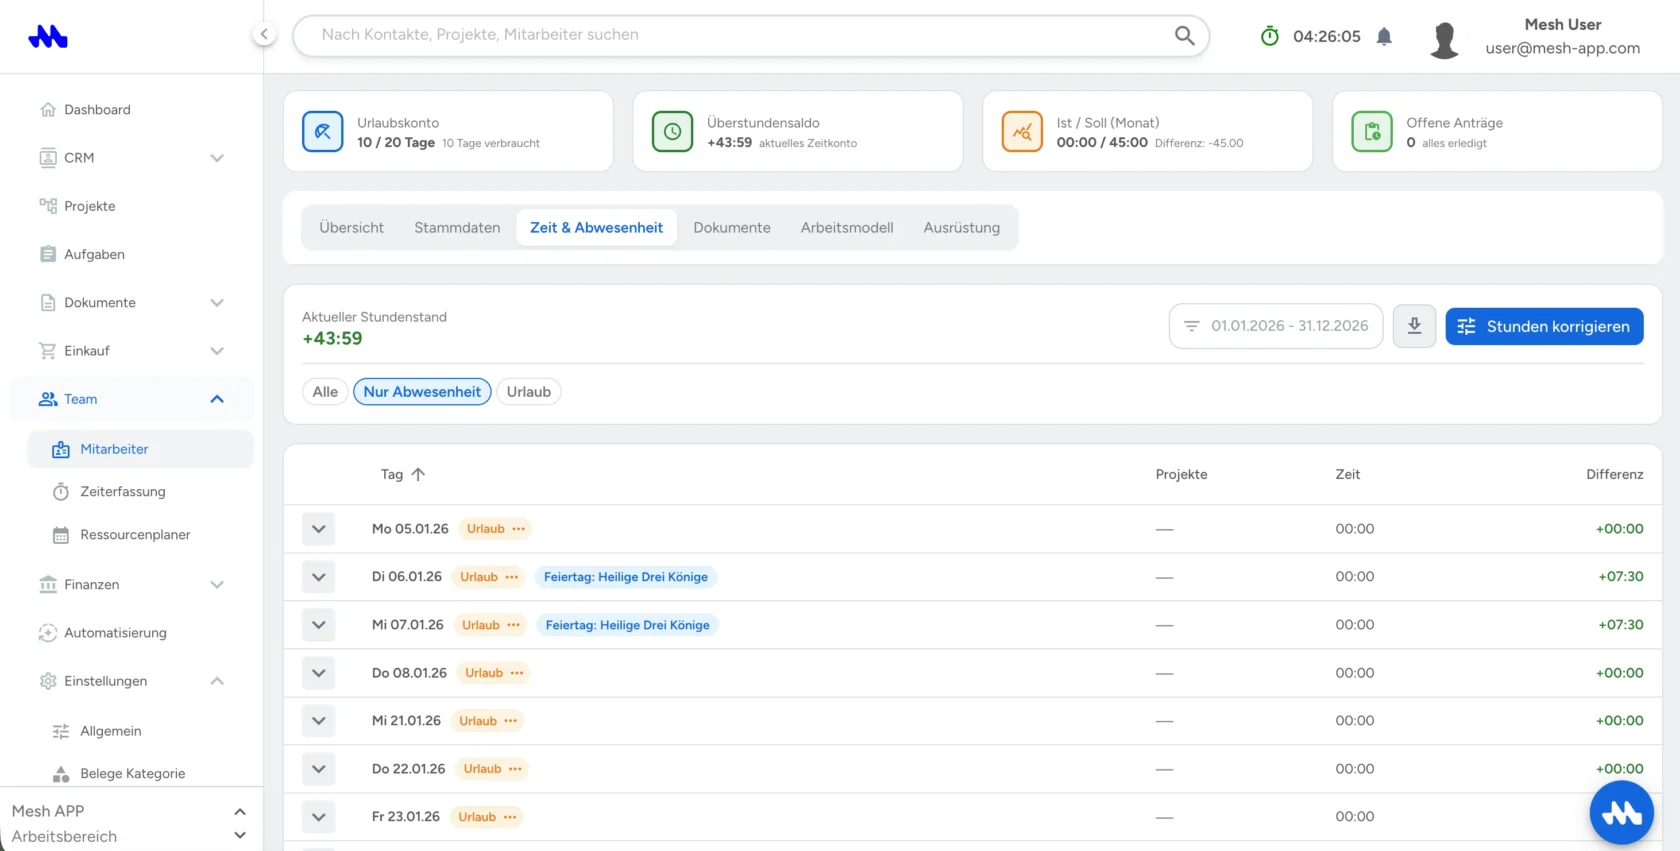Image resolution: width=1680 pixels, height=851 pixels.
Task: Open Mitarbeiter under Team
Action: click(x=140, y=449)
